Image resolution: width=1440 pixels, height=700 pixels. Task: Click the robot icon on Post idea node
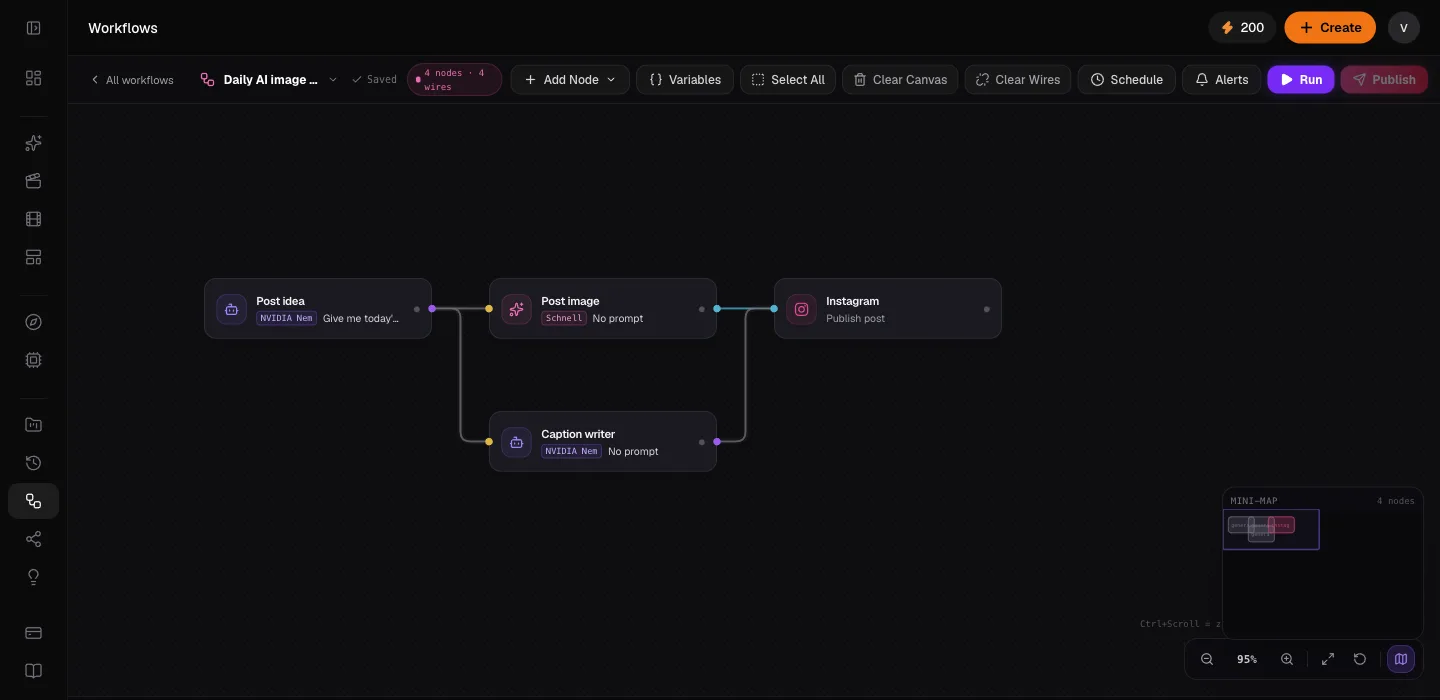pyautogui.click(x=231, y=309)
